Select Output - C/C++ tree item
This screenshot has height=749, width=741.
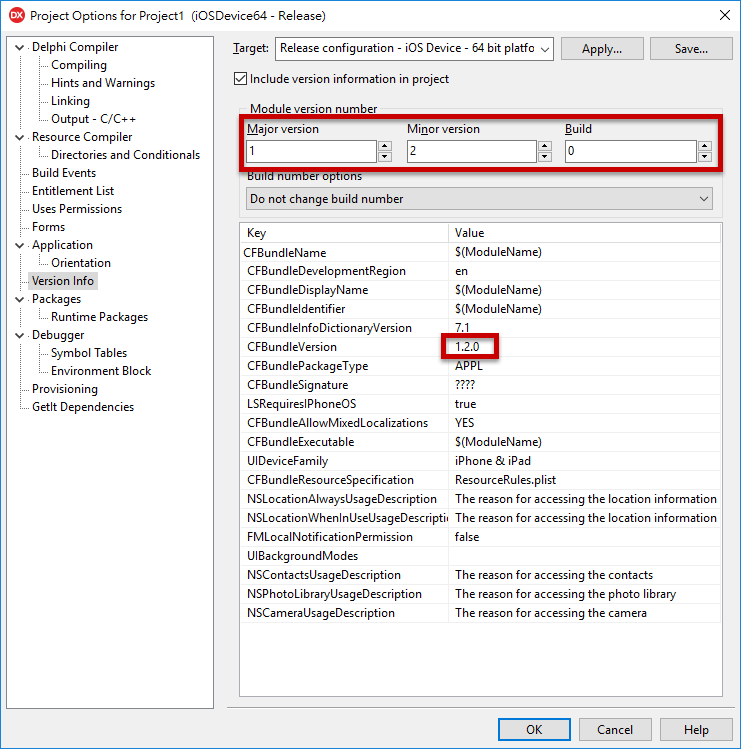93,119
